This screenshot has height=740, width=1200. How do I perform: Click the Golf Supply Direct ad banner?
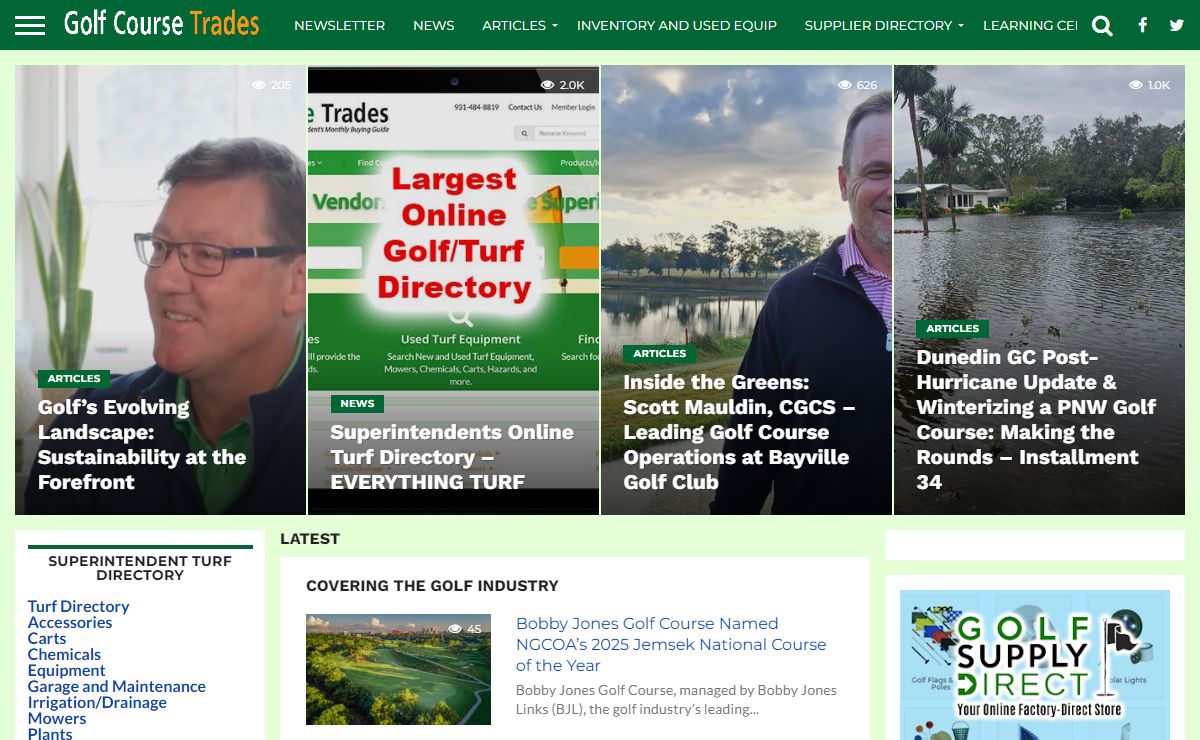pyautogui.click(x=1034, y=665)
